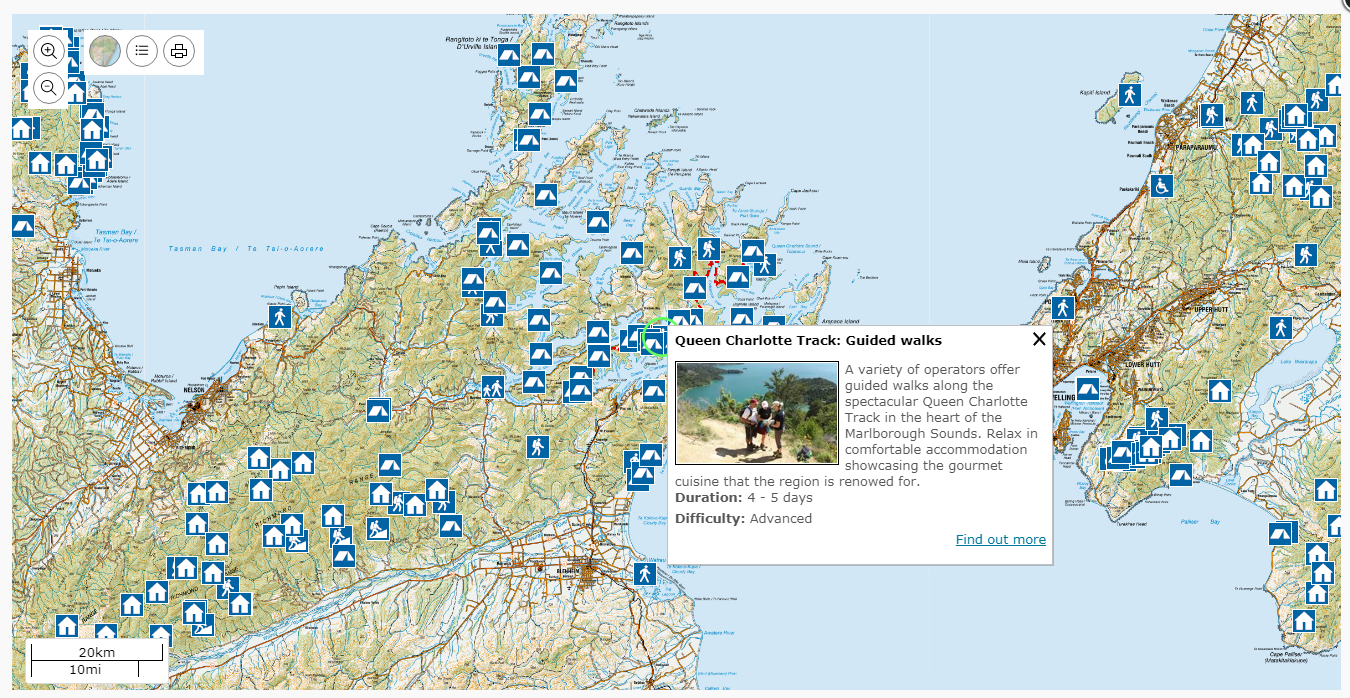Screen dimensions: 1350x698
Task: Select the green-circled highlighted campsite marker
Action: tap(656, 342)
